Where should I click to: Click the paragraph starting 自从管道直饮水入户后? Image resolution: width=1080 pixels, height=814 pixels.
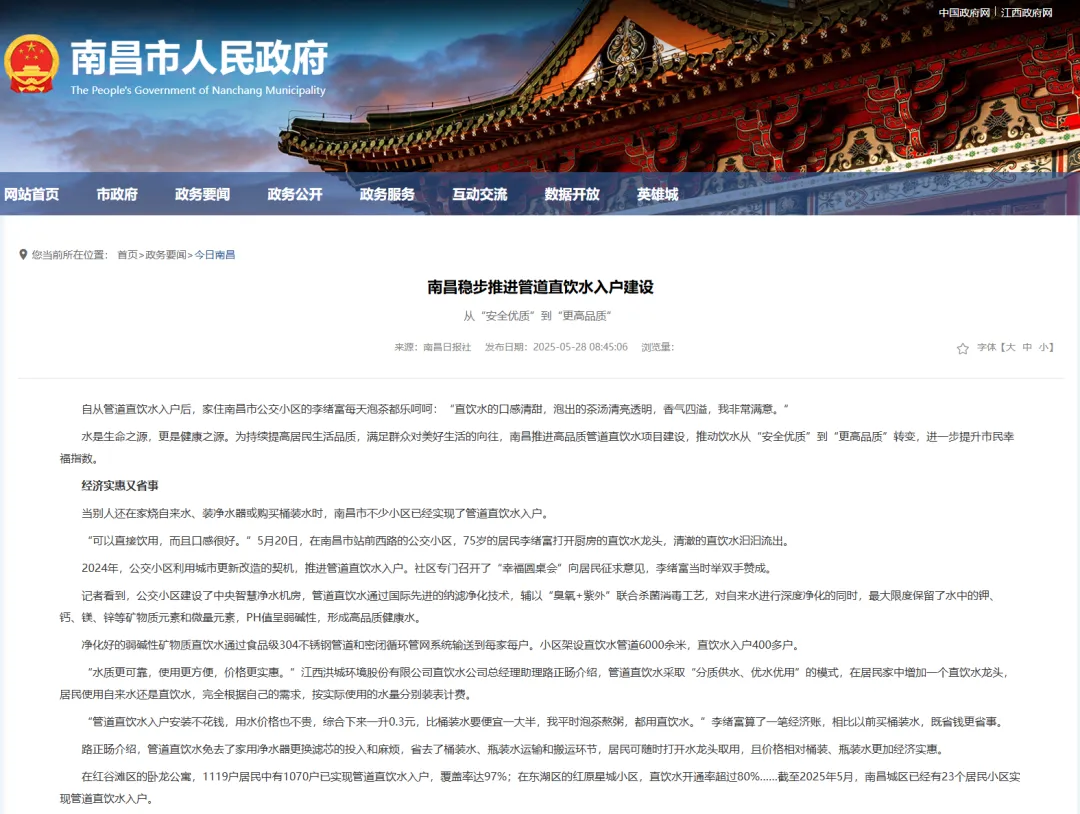click(x=435, y=409)
